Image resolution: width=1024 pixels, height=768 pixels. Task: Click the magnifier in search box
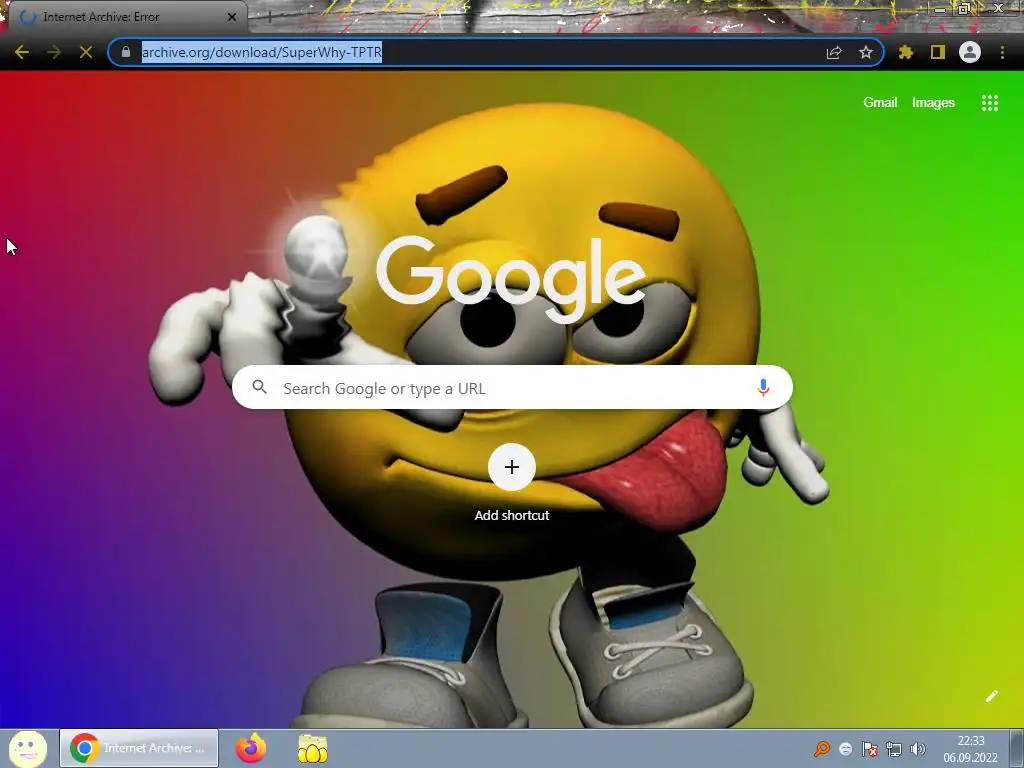tap(260, 387)
